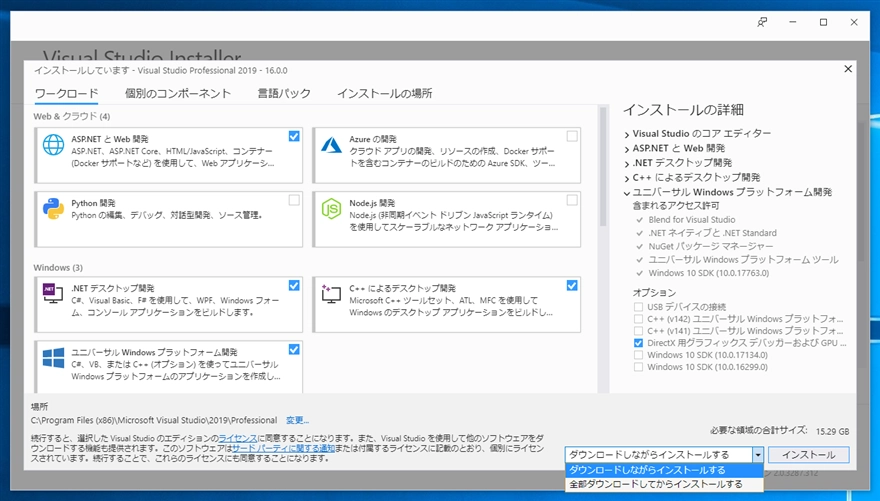Click the Windows (3) section heading

point(58,268)
